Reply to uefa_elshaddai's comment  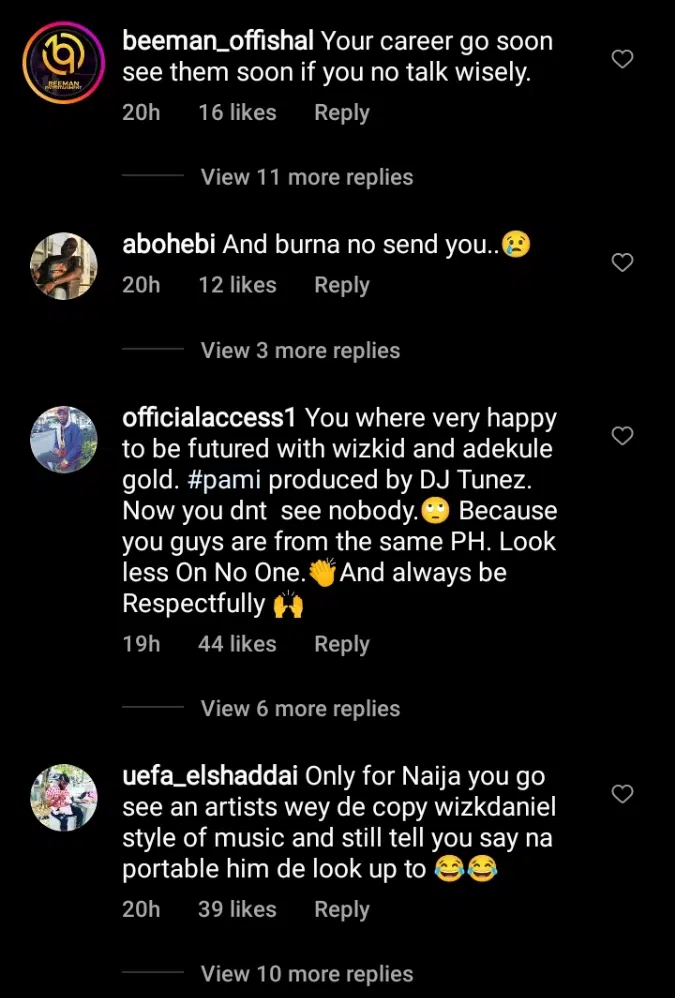[342, 910]
